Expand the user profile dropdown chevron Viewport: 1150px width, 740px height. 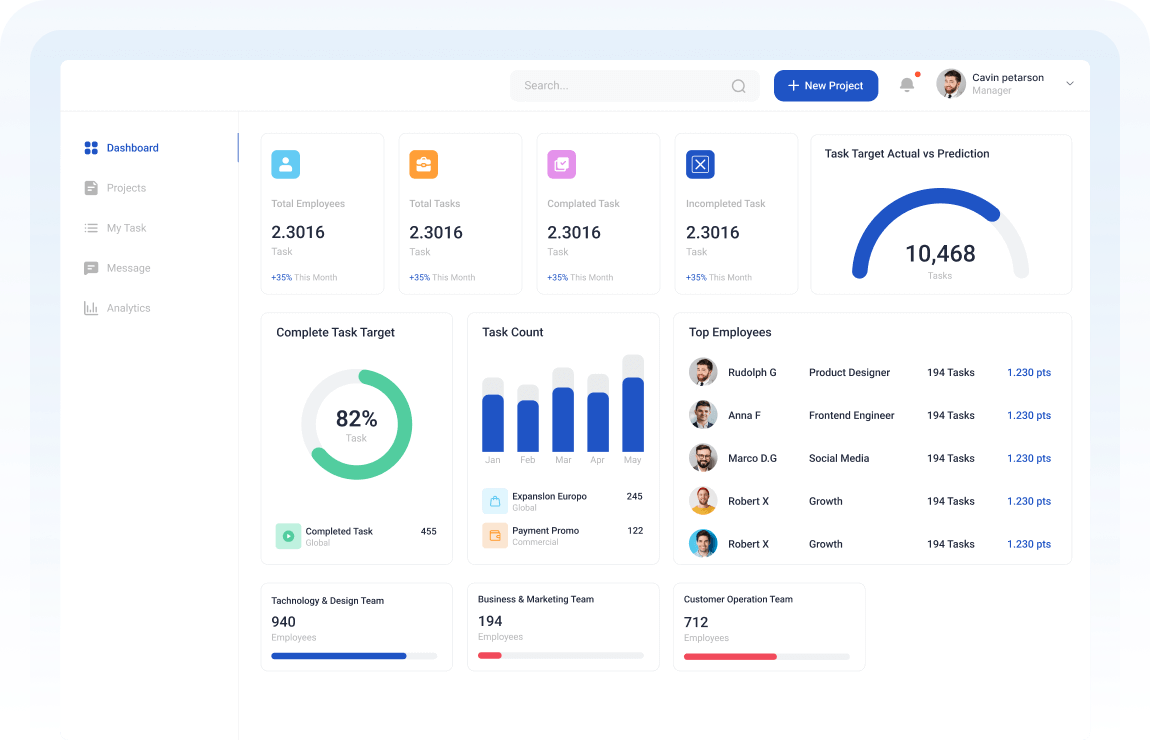pyautogui.click(x=1069, y=84)
